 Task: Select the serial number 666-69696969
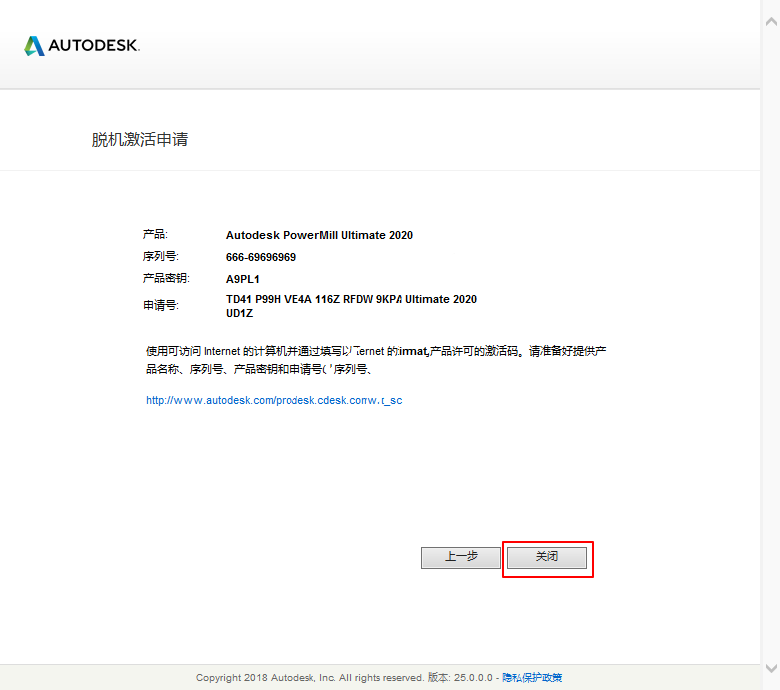click(x=261, y=257)
